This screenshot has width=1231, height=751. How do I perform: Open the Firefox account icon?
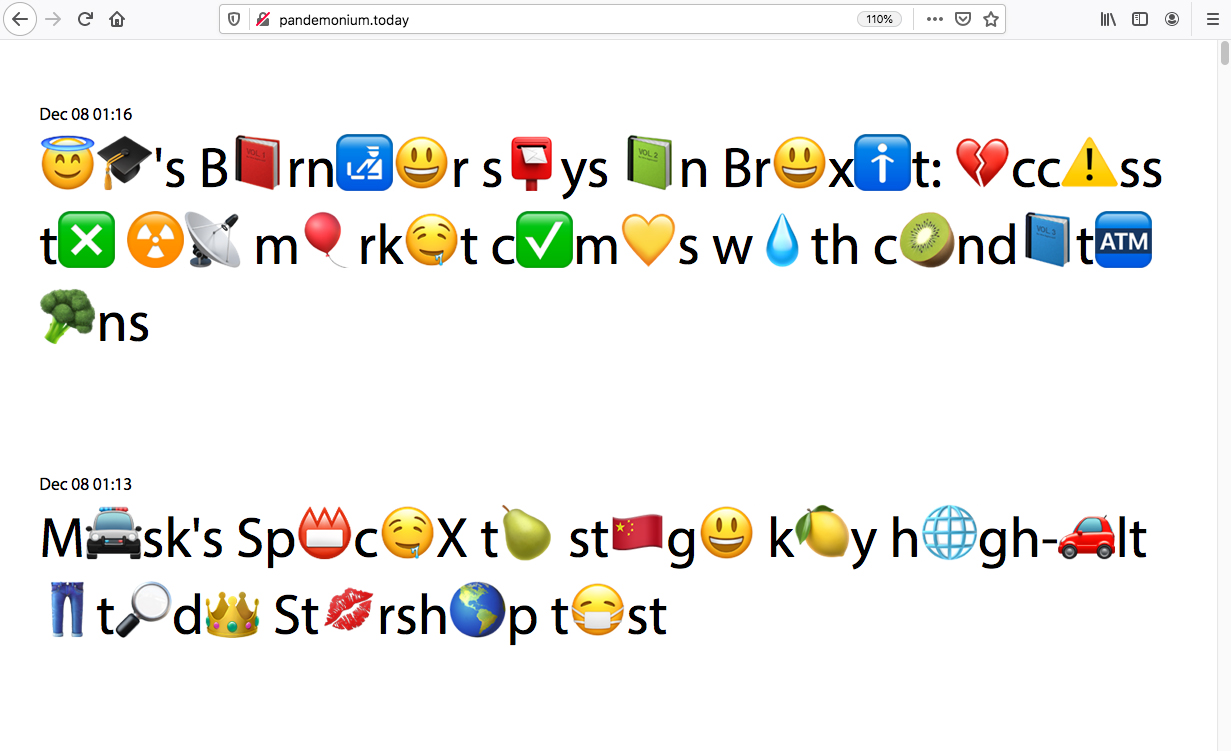(x=1172, y=19)
